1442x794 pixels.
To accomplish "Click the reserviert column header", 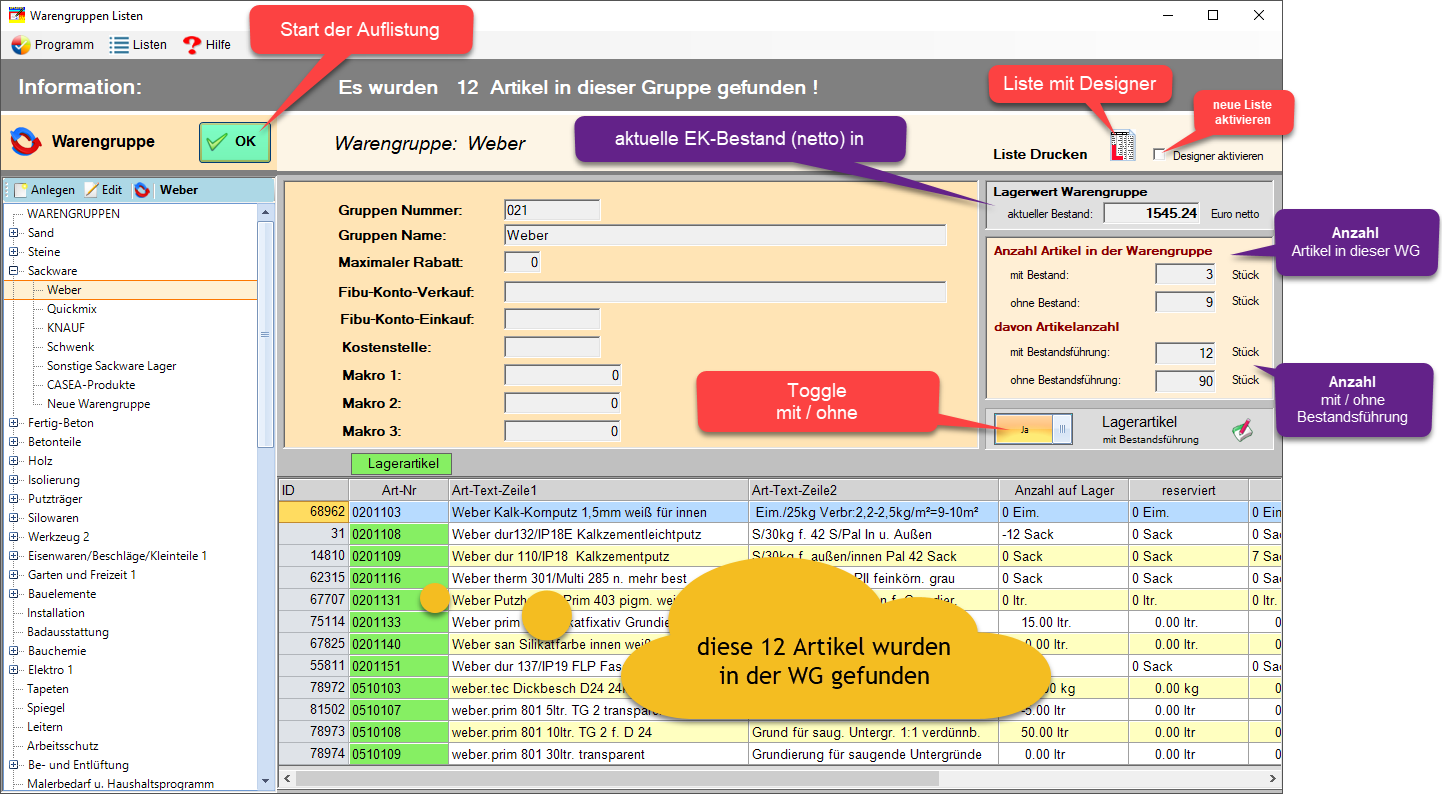I will (x=1188, y=490).
